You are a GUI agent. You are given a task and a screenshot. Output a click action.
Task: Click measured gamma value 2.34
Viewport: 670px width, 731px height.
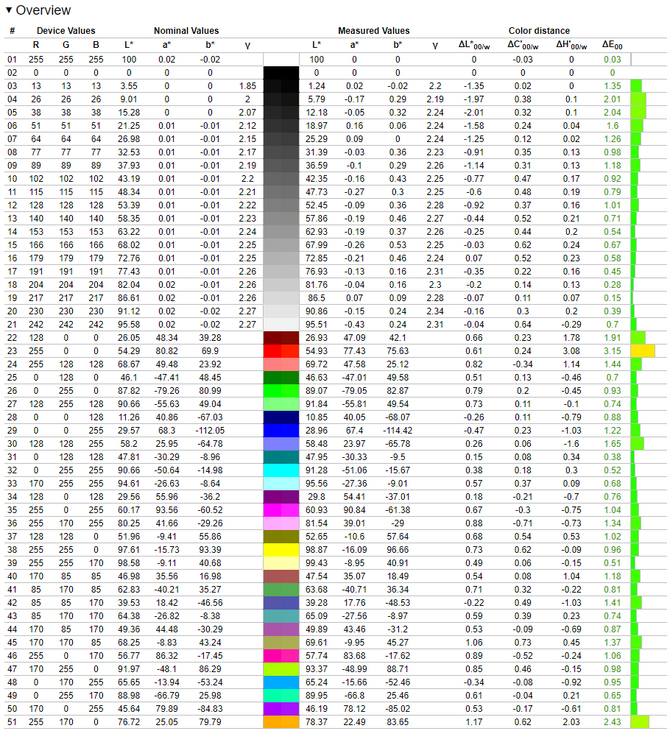pos(435,311)
